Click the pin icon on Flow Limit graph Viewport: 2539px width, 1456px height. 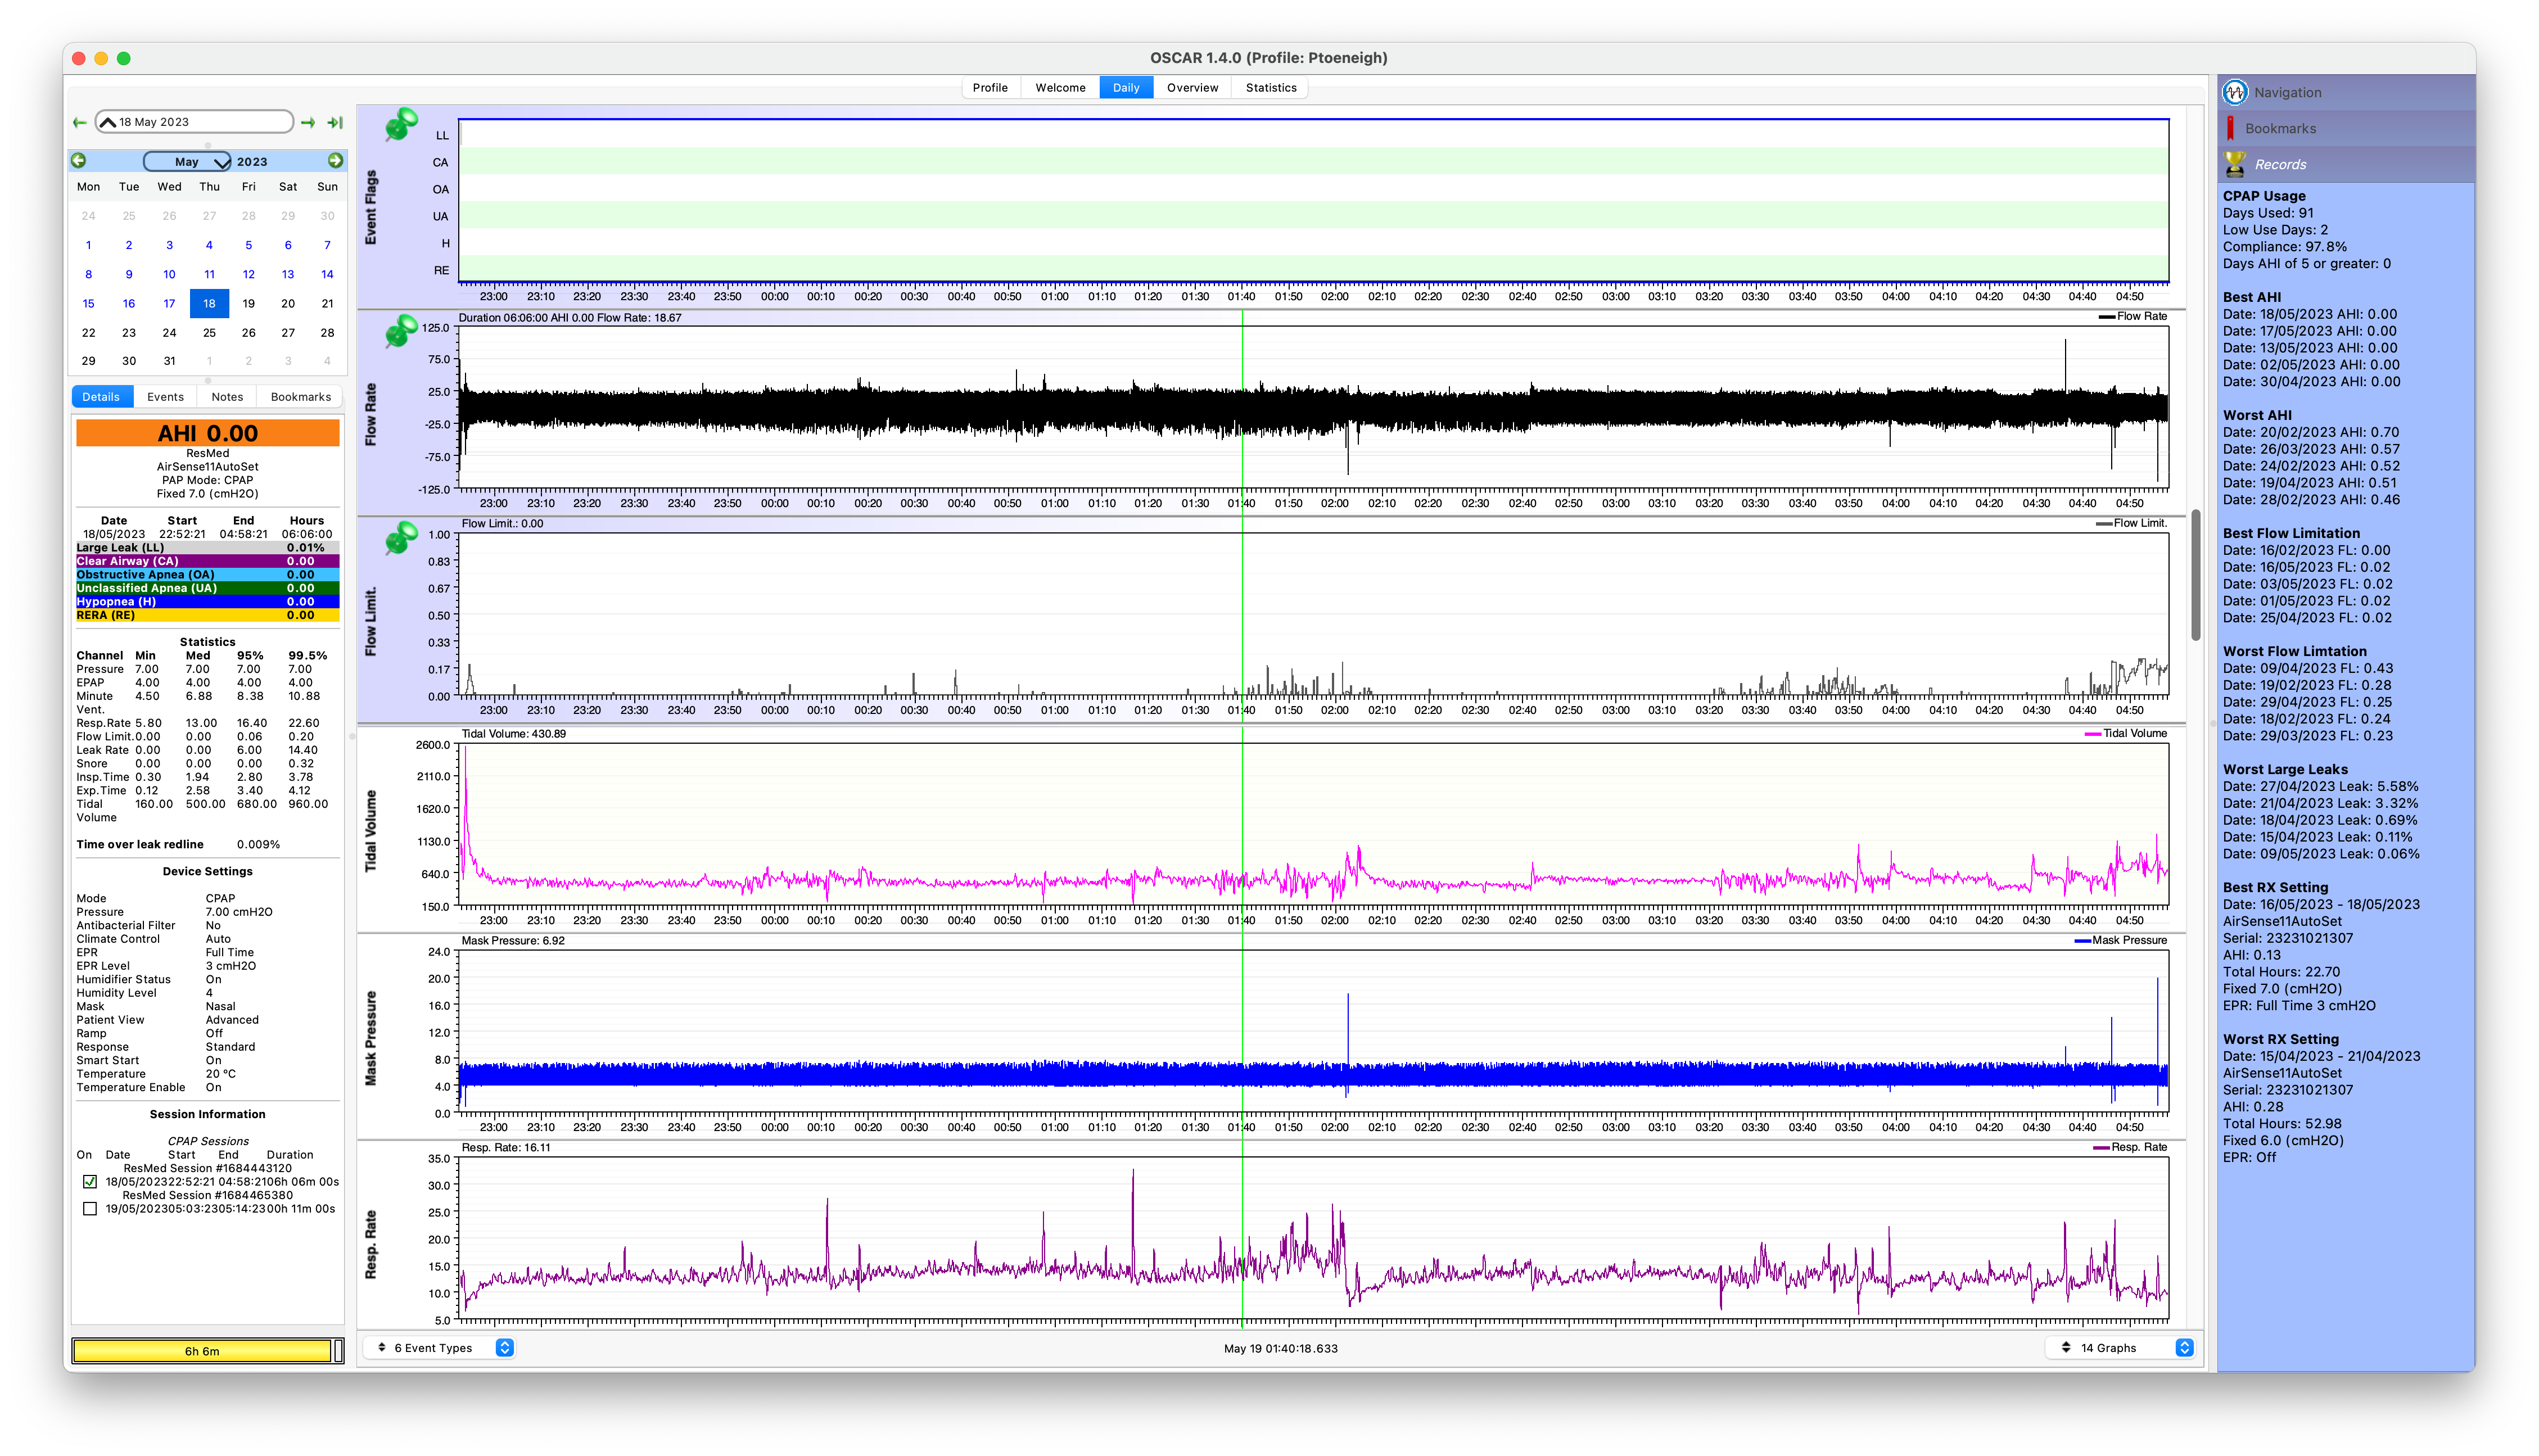[401, 538]
